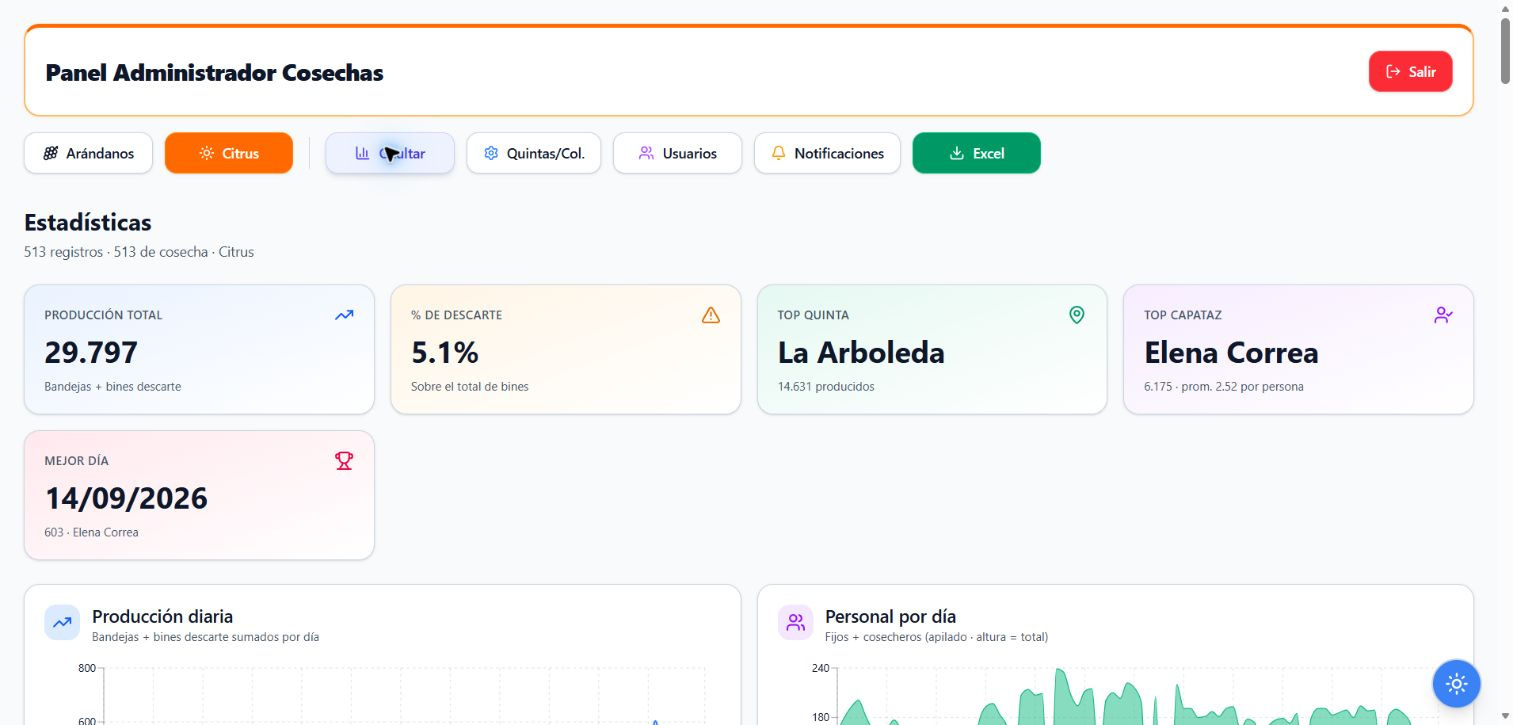Click the "14/09/2026" best day date
This screenshot has width=1513, height=725.
coord(126,499)
